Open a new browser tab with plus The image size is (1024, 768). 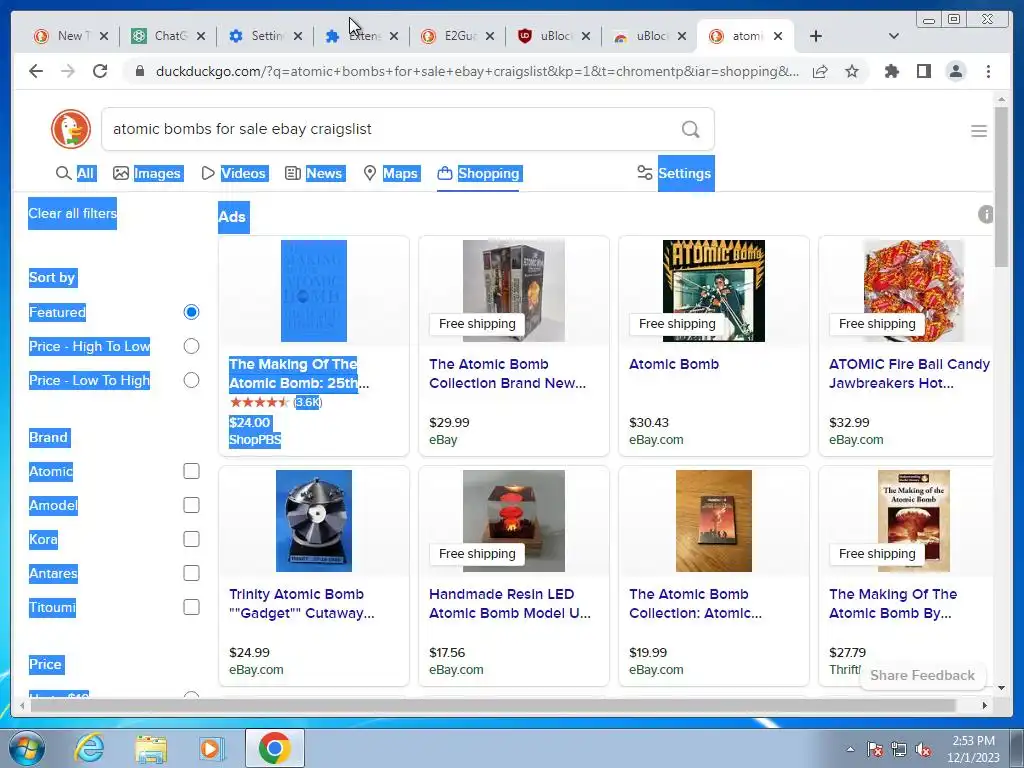(x=815, y=36)
